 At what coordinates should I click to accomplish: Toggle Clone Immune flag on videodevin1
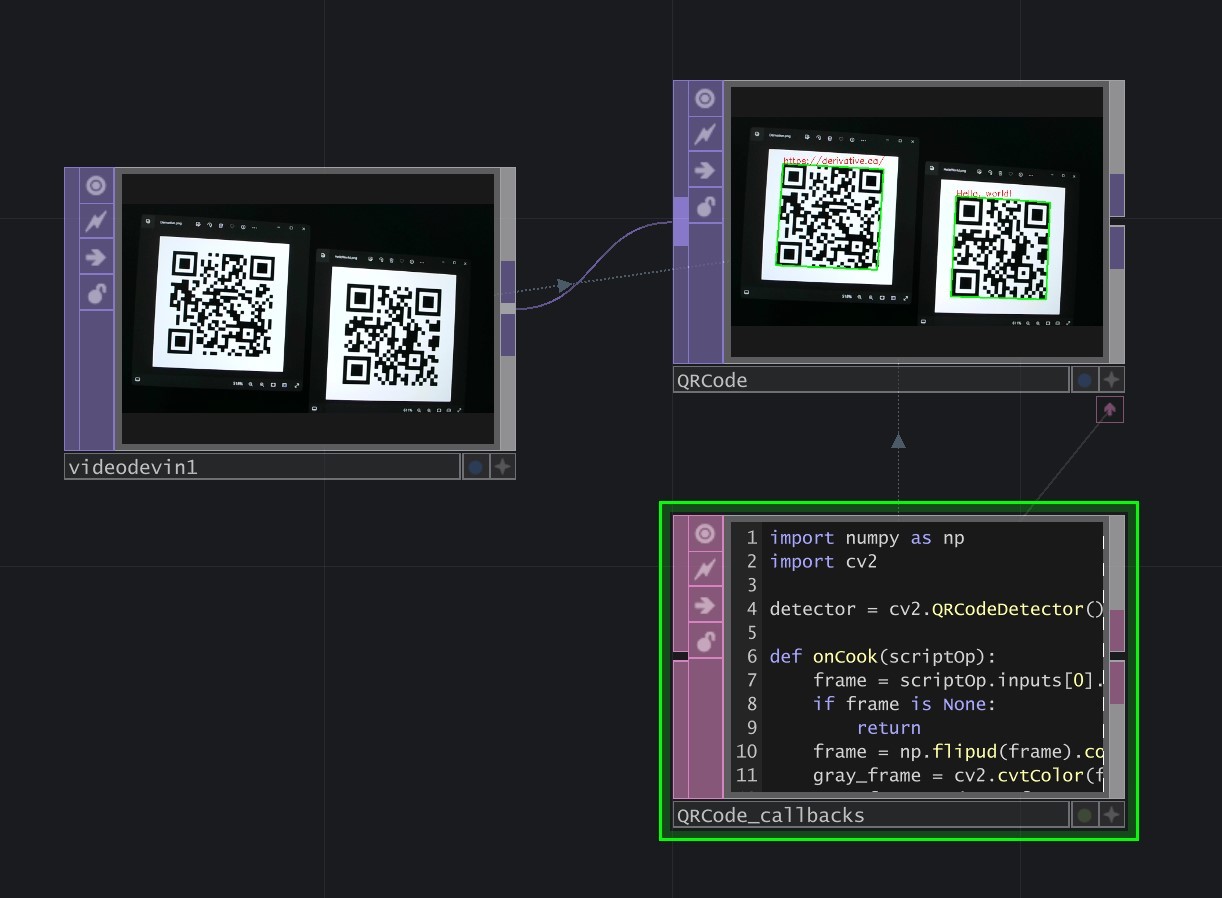tap(96, 221)
